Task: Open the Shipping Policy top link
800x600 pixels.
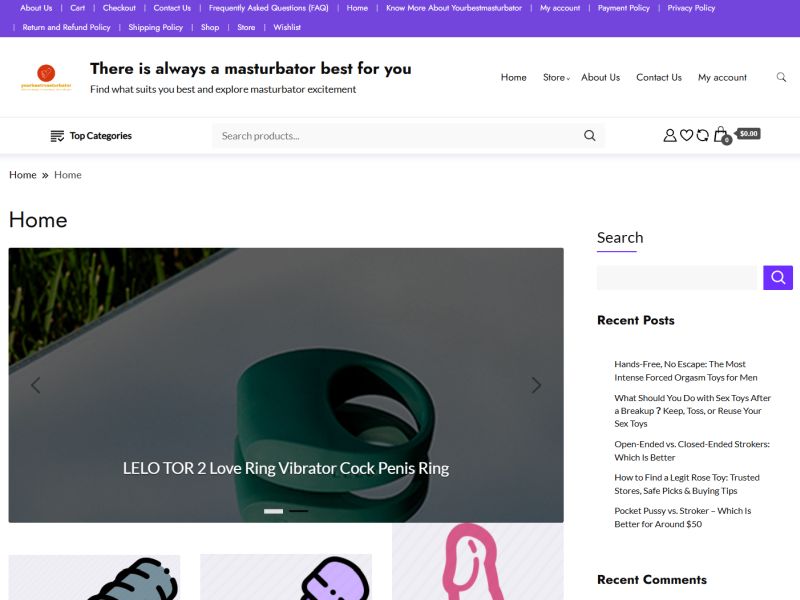Action: [x=156, y=28]
